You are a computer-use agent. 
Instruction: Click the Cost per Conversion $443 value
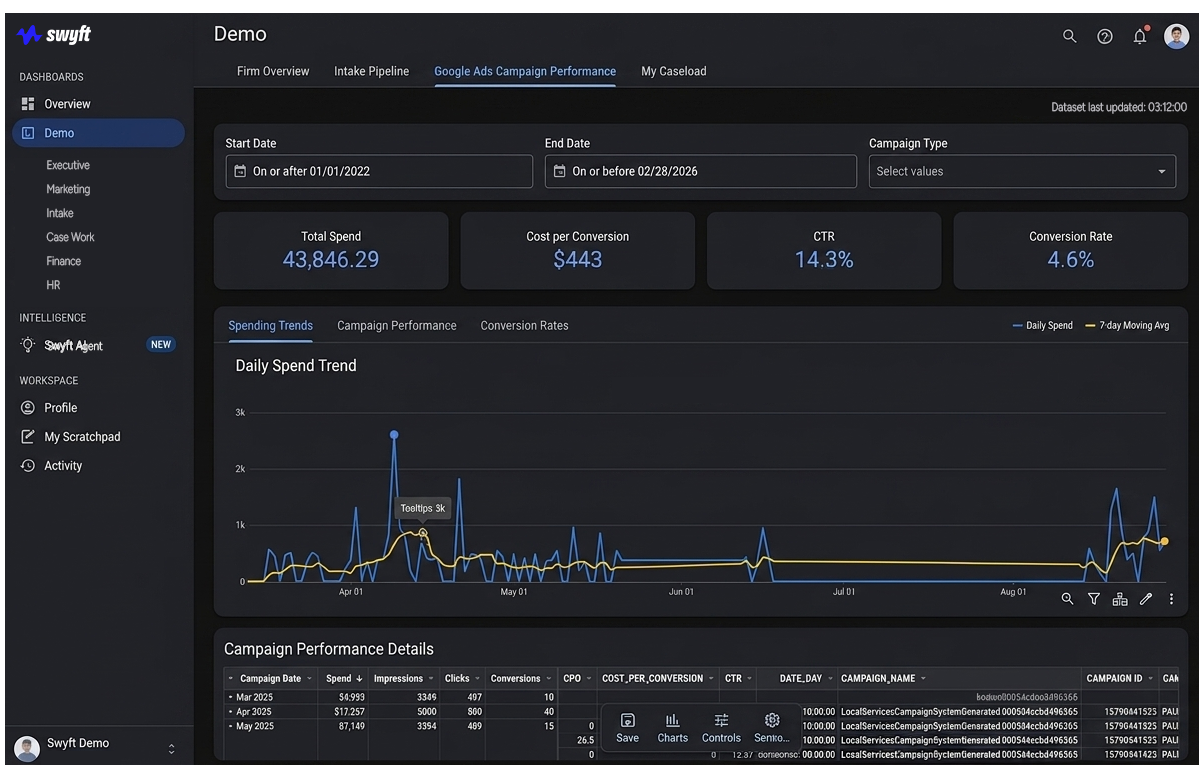click(578, 260)
